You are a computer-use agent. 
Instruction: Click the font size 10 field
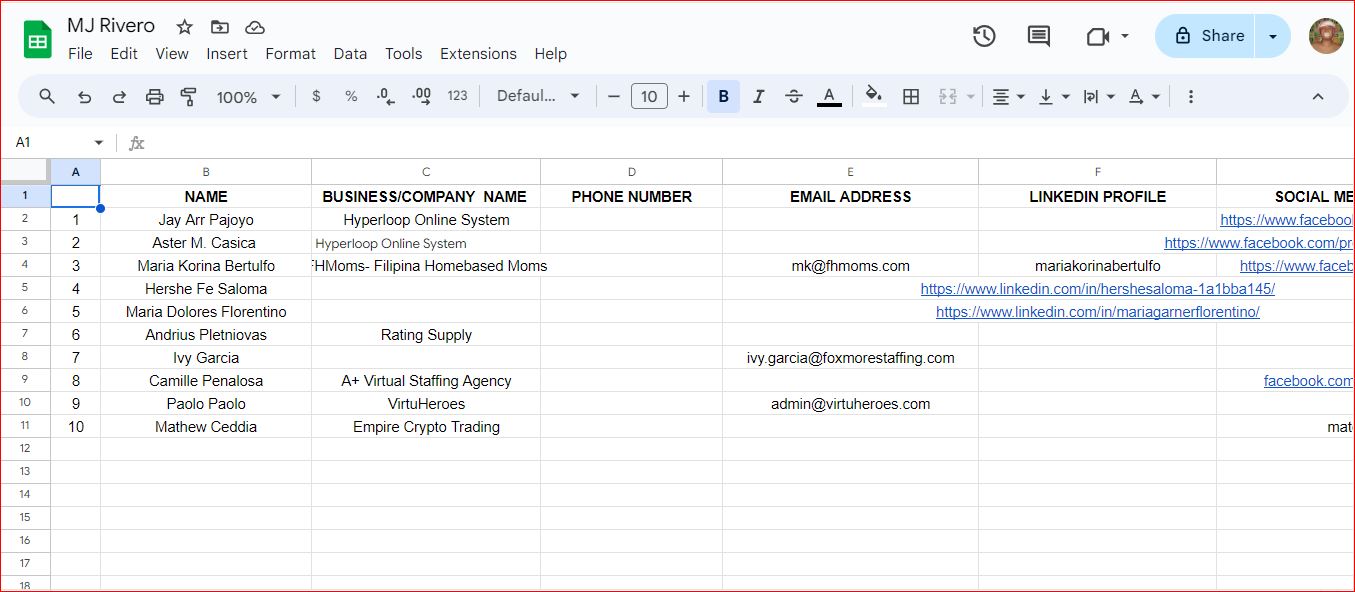coord(649,96)
